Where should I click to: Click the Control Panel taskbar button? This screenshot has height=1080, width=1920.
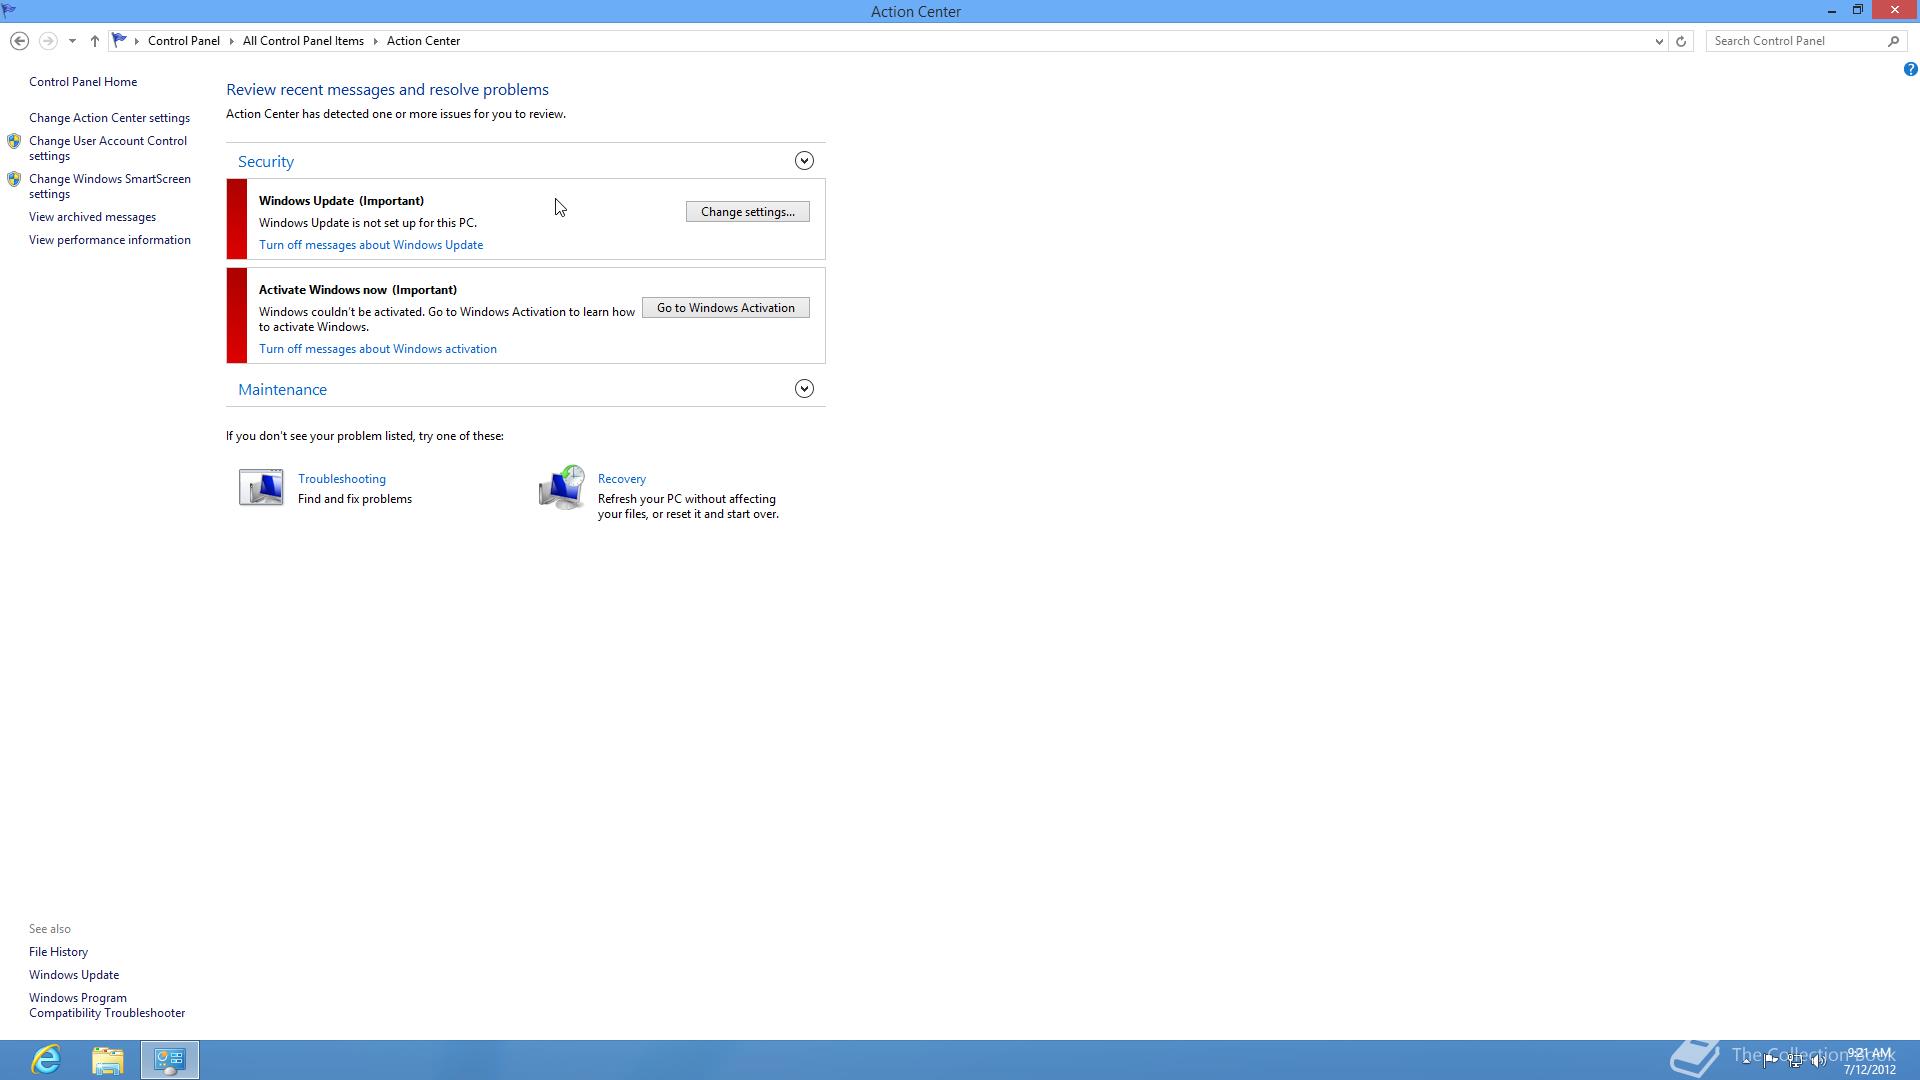(x=170, y=1060)
